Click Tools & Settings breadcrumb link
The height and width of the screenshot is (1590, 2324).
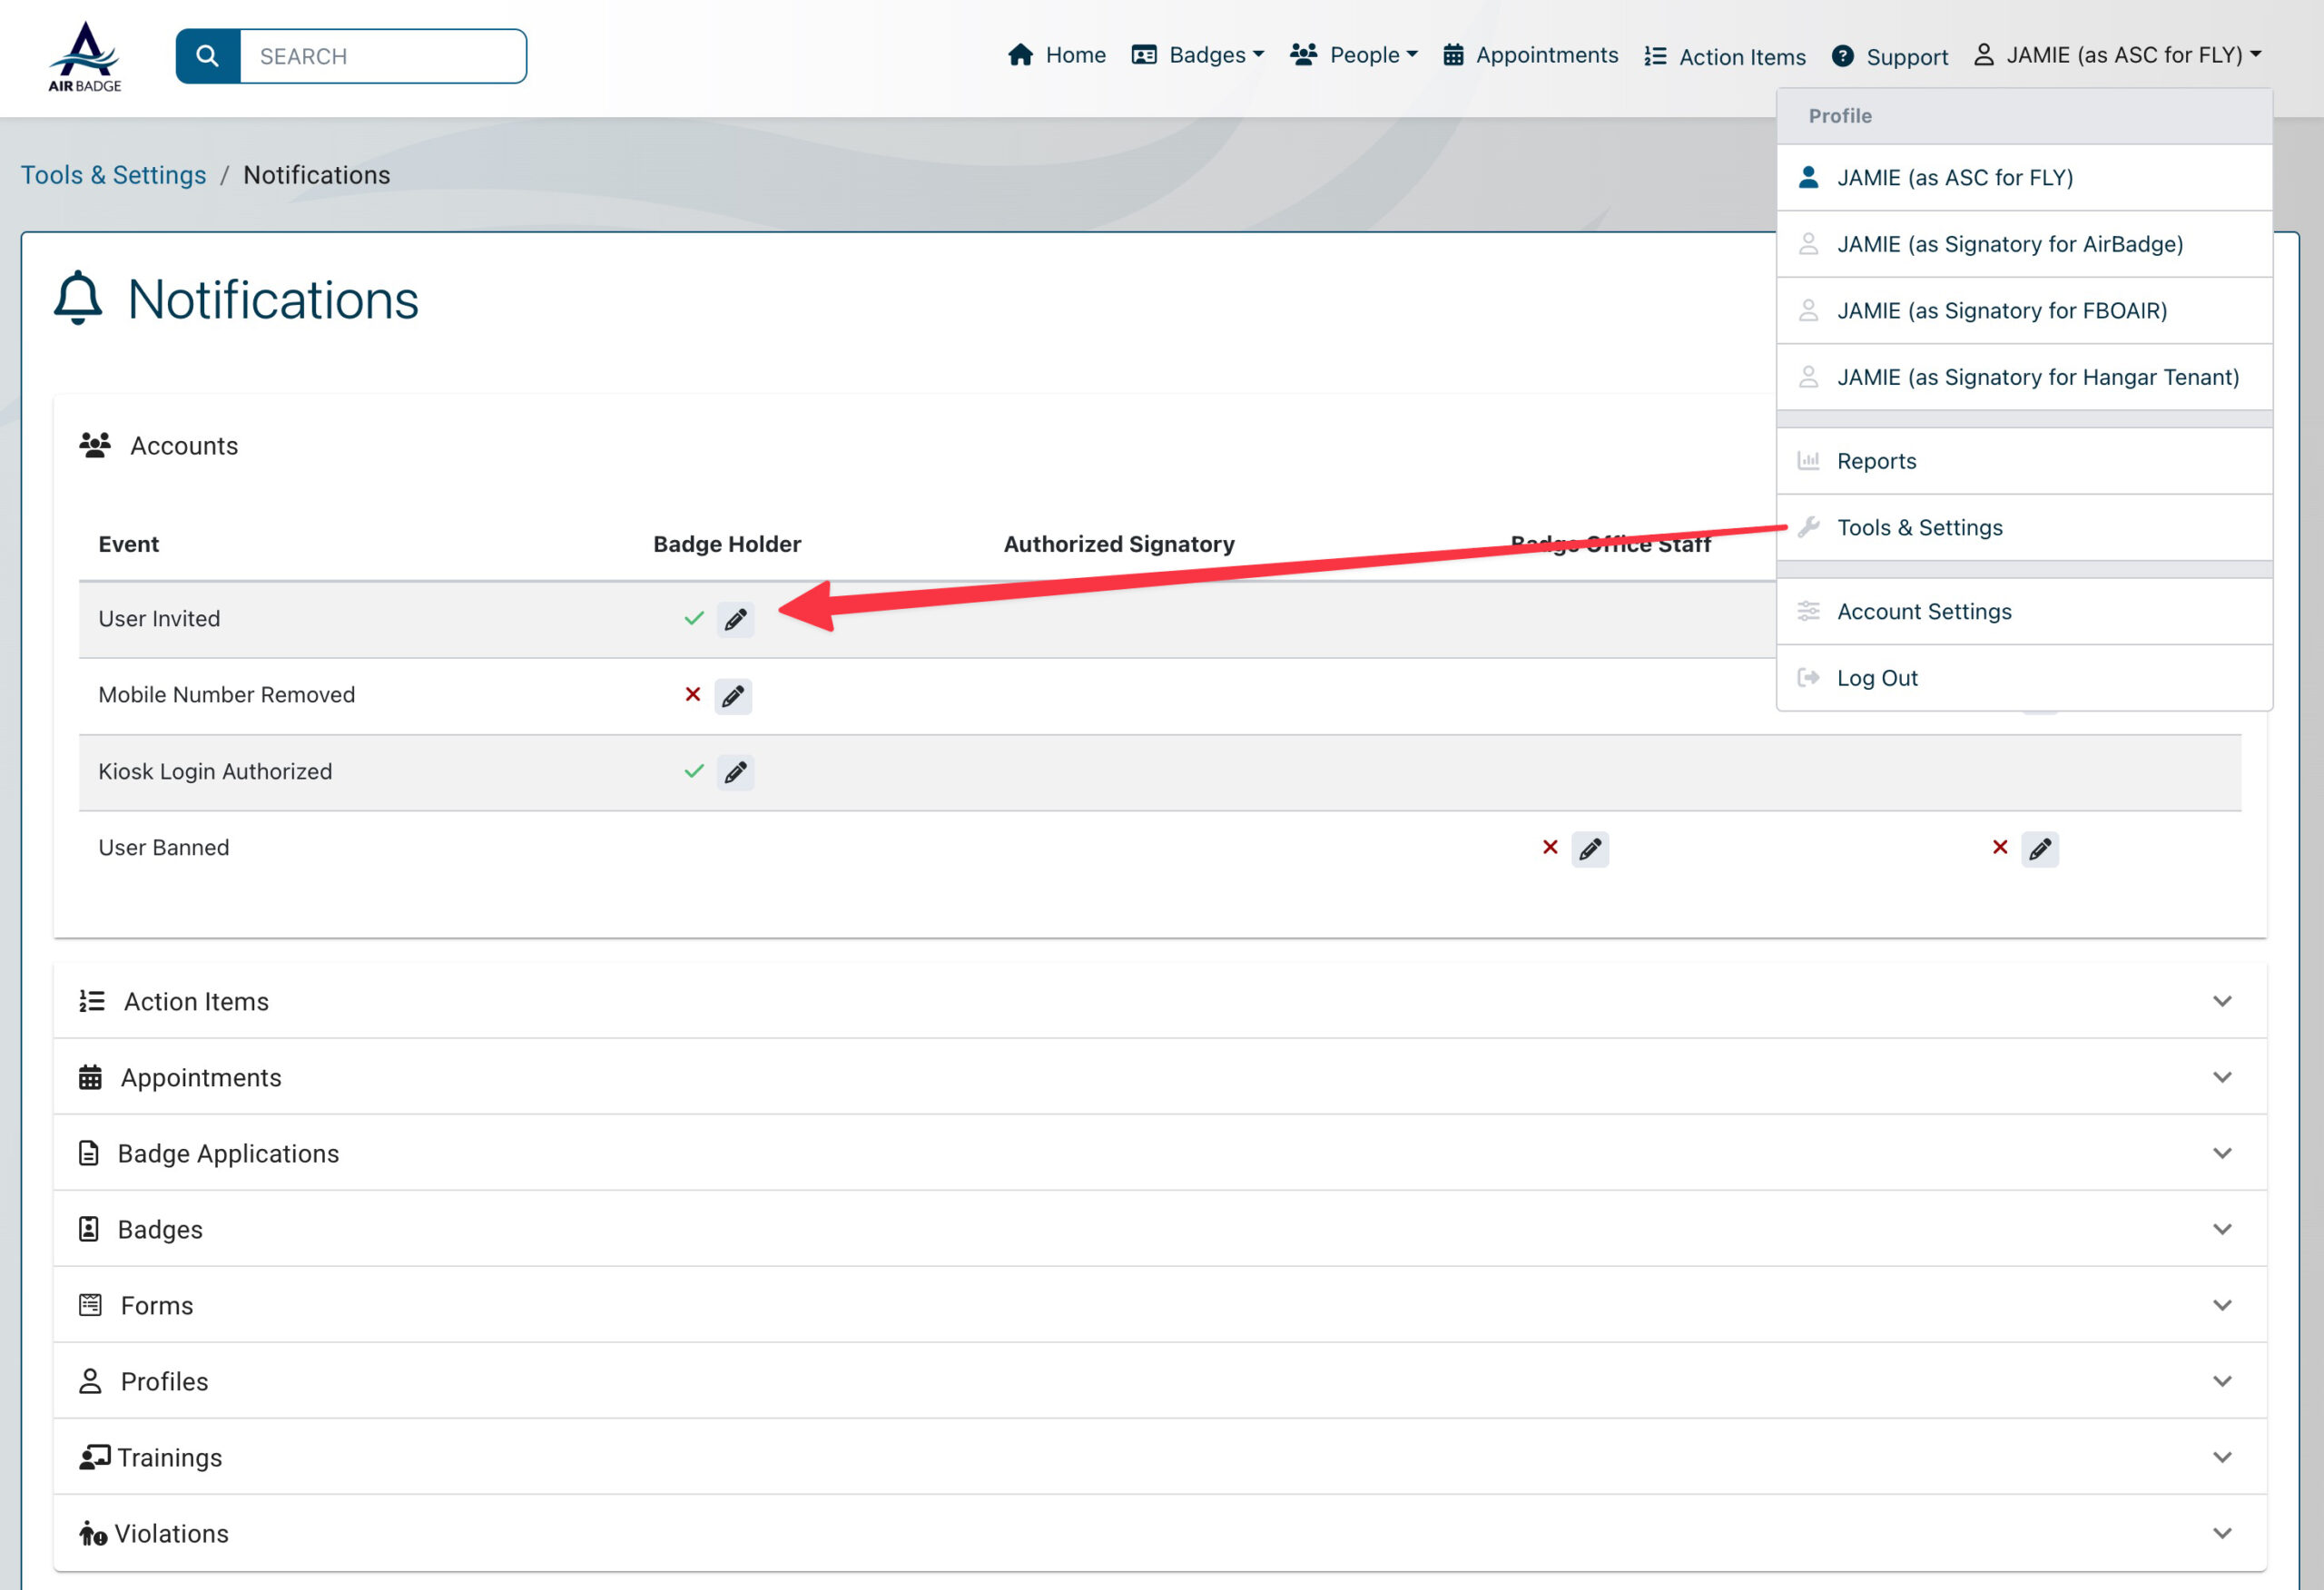(114, 175)
